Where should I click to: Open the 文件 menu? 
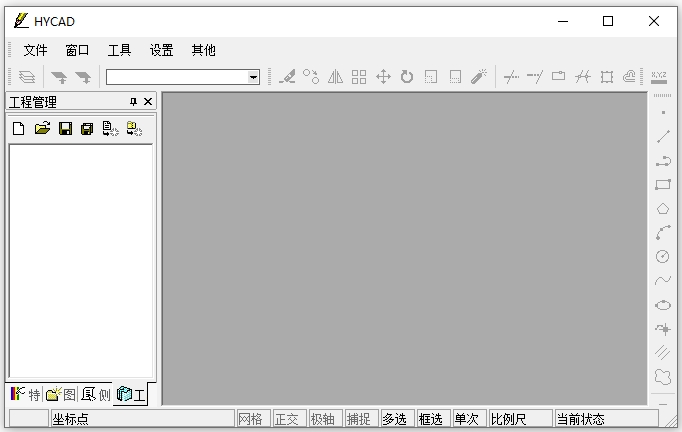click(x=35, y=50)
